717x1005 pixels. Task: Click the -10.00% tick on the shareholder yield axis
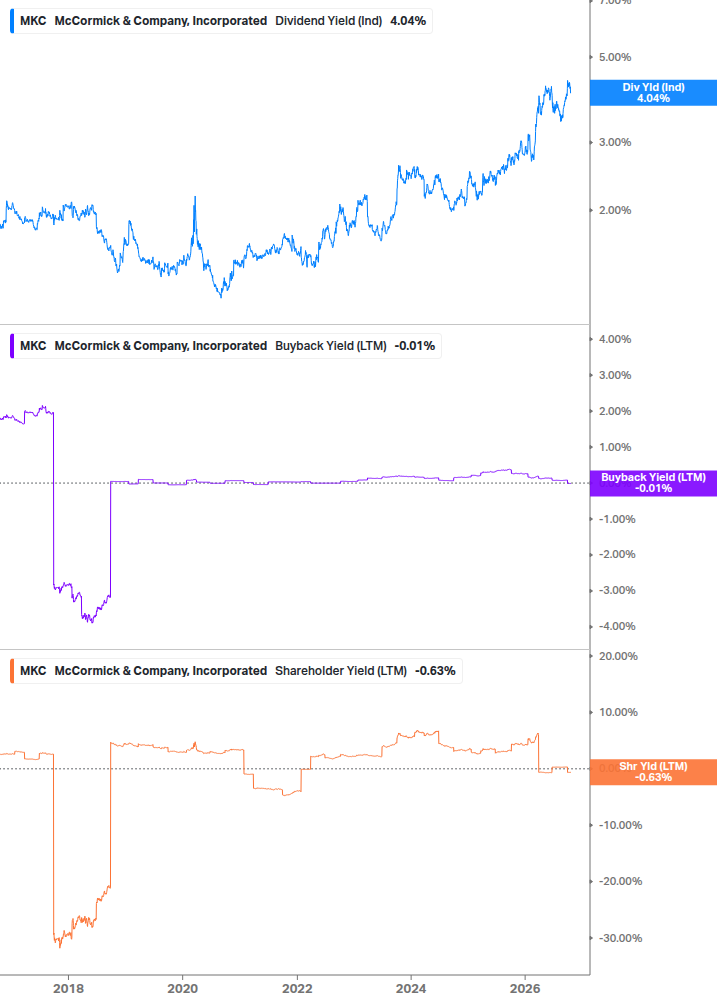click(x=620, y=826)
